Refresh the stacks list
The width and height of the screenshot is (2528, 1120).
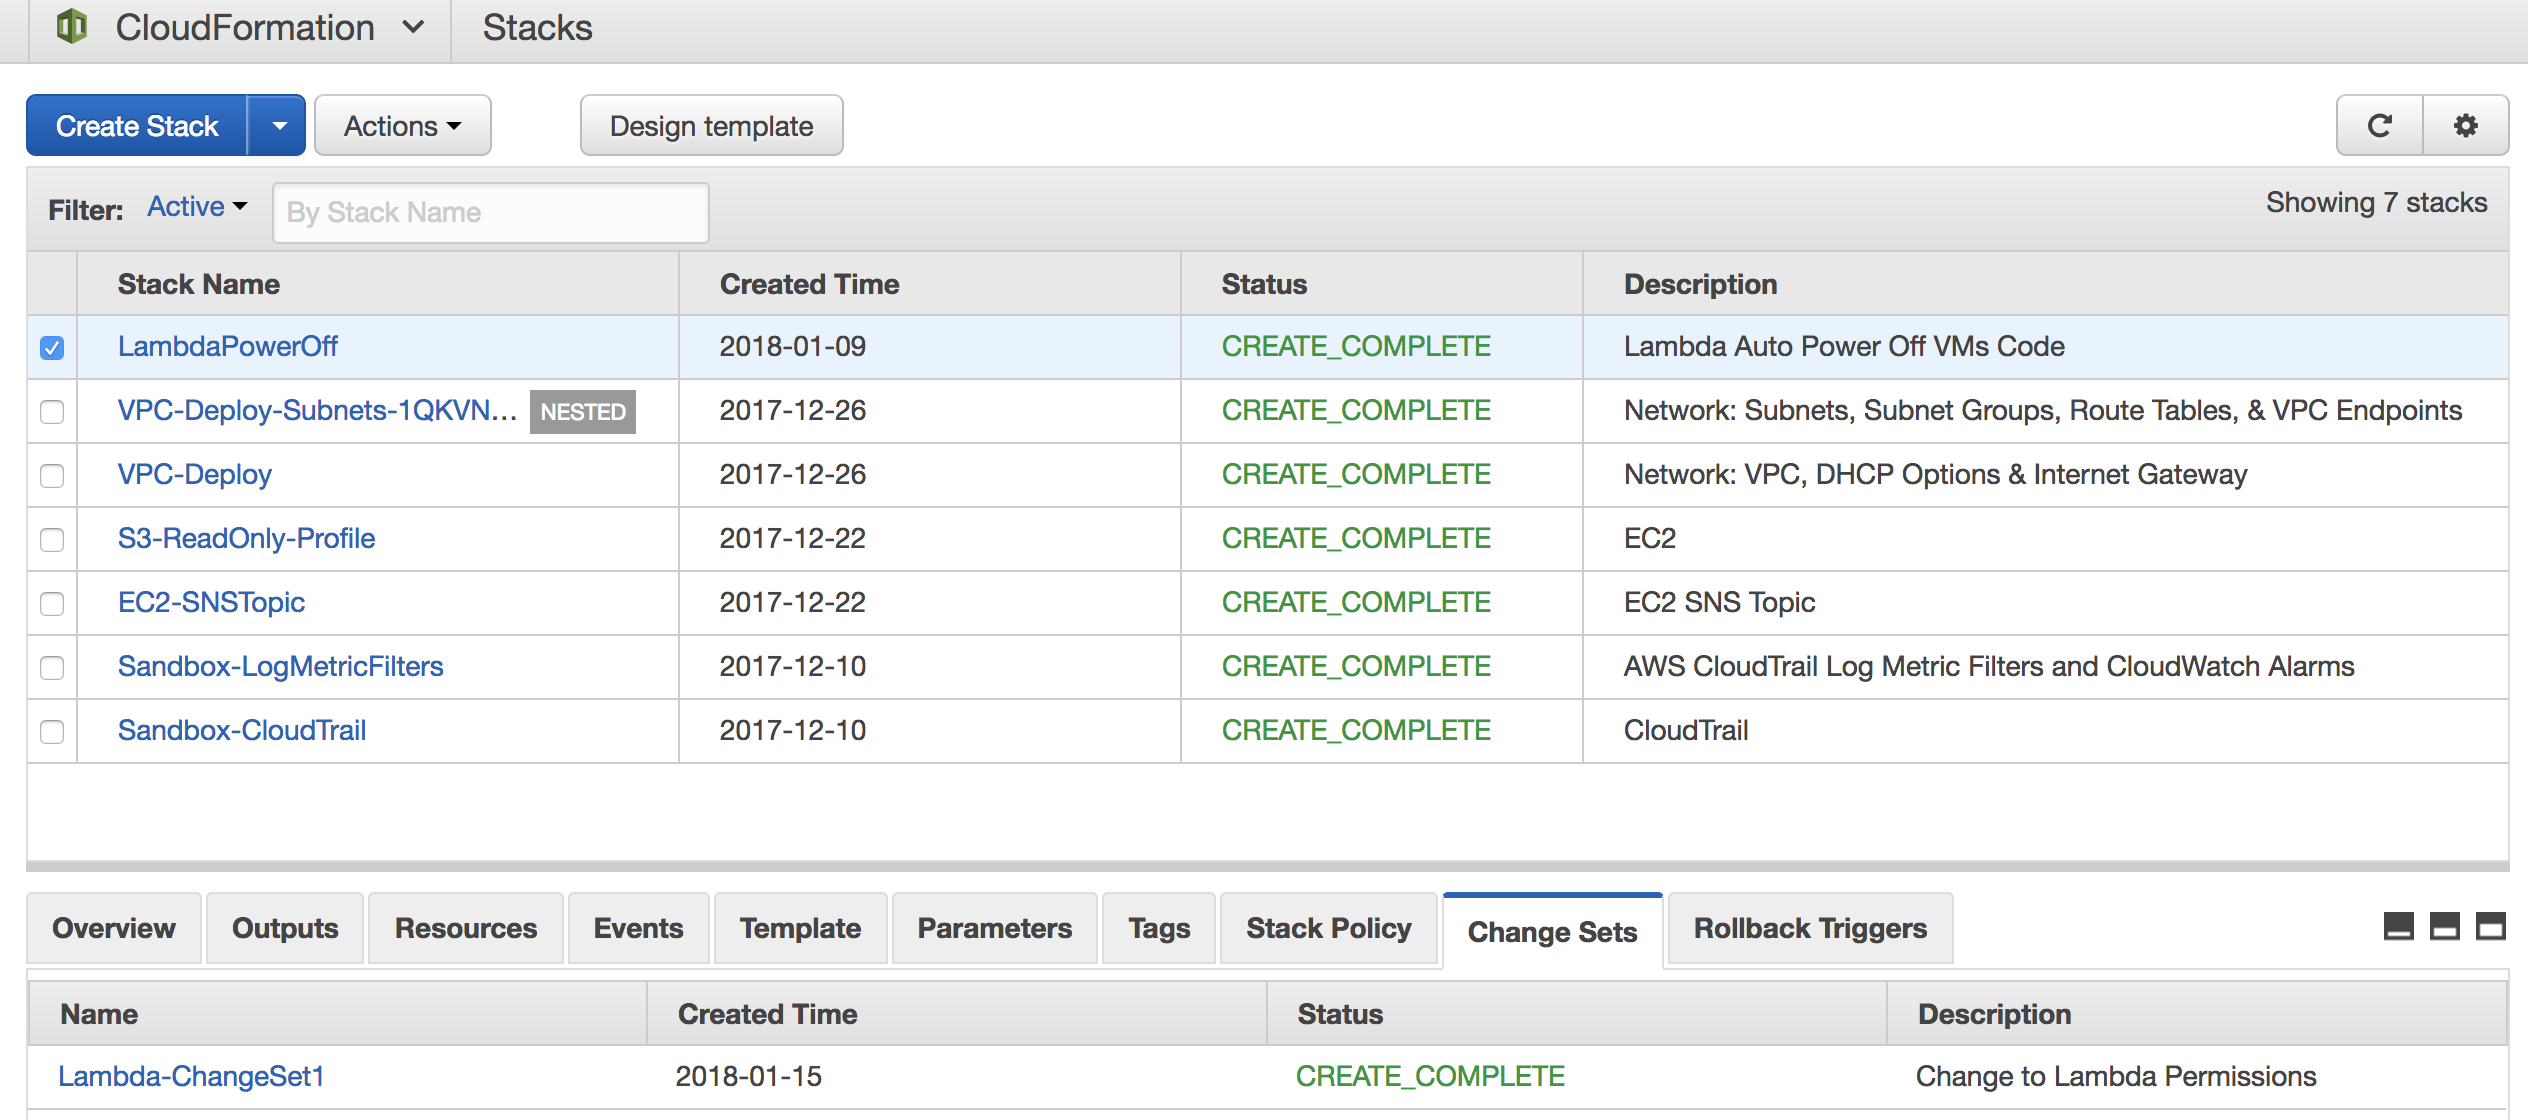[x=2379, y=126]
